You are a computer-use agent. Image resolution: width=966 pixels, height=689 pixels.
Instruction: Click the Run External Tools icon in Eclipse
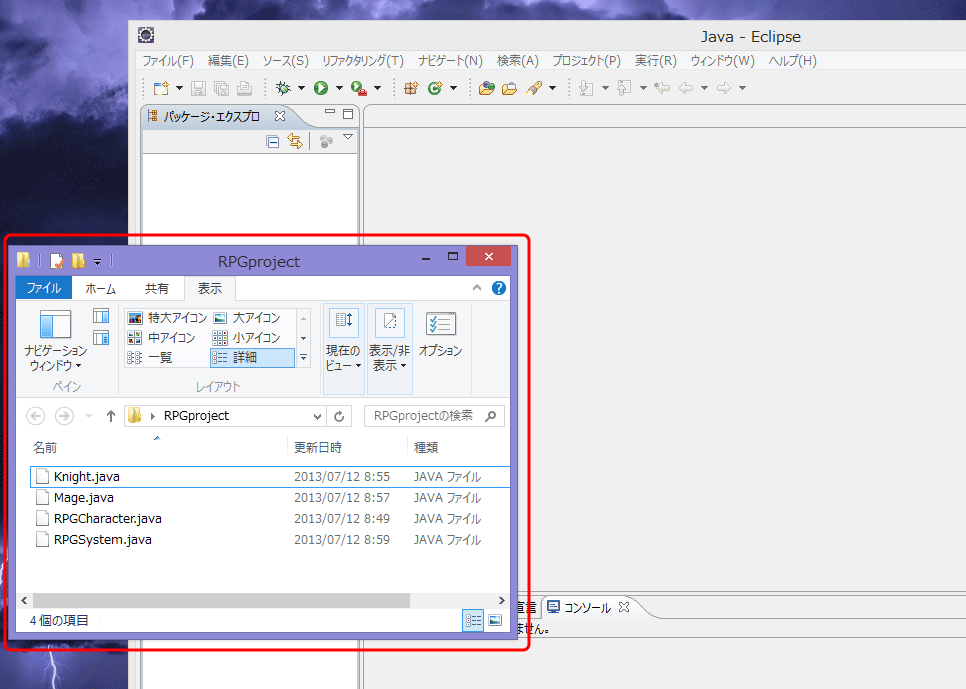coord(359,88)
